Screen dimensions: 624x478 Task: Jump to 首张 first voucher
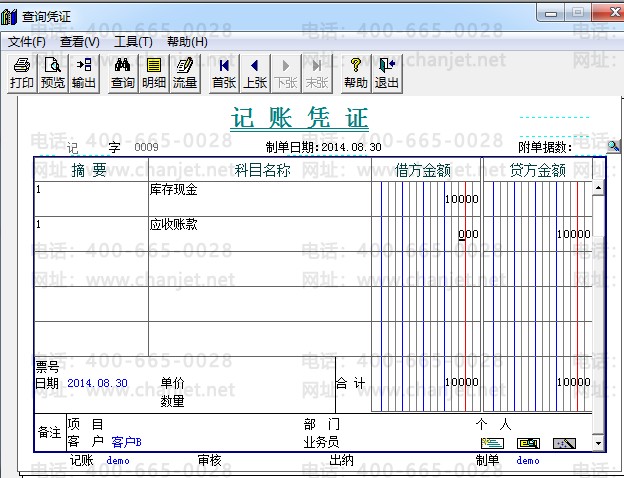[224, 73]
